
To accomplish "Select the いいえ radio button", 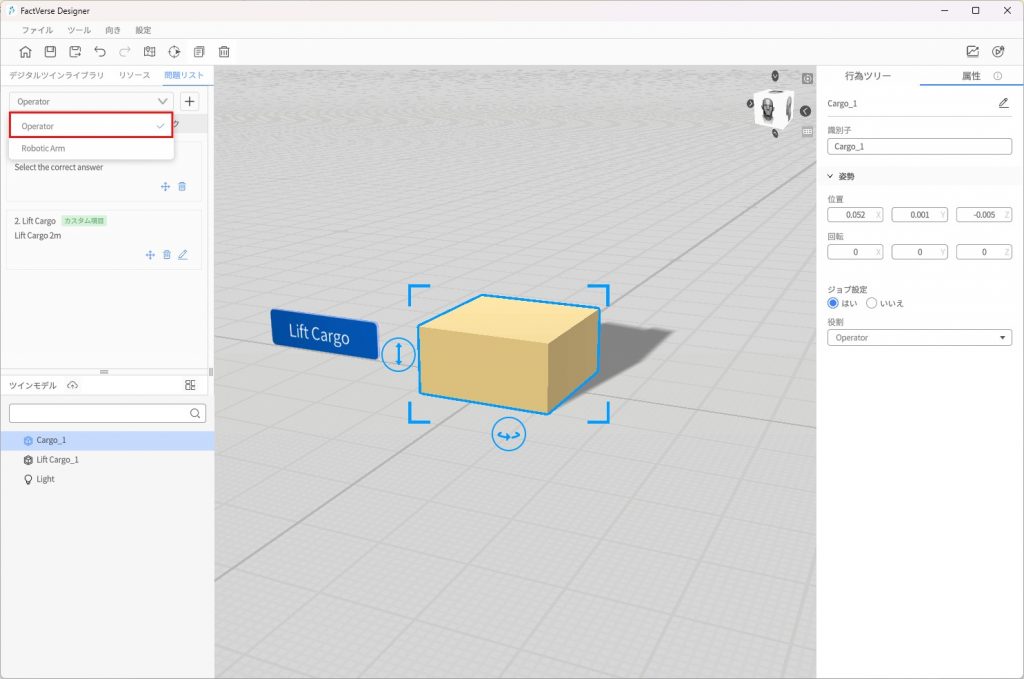I will [871, 303].
